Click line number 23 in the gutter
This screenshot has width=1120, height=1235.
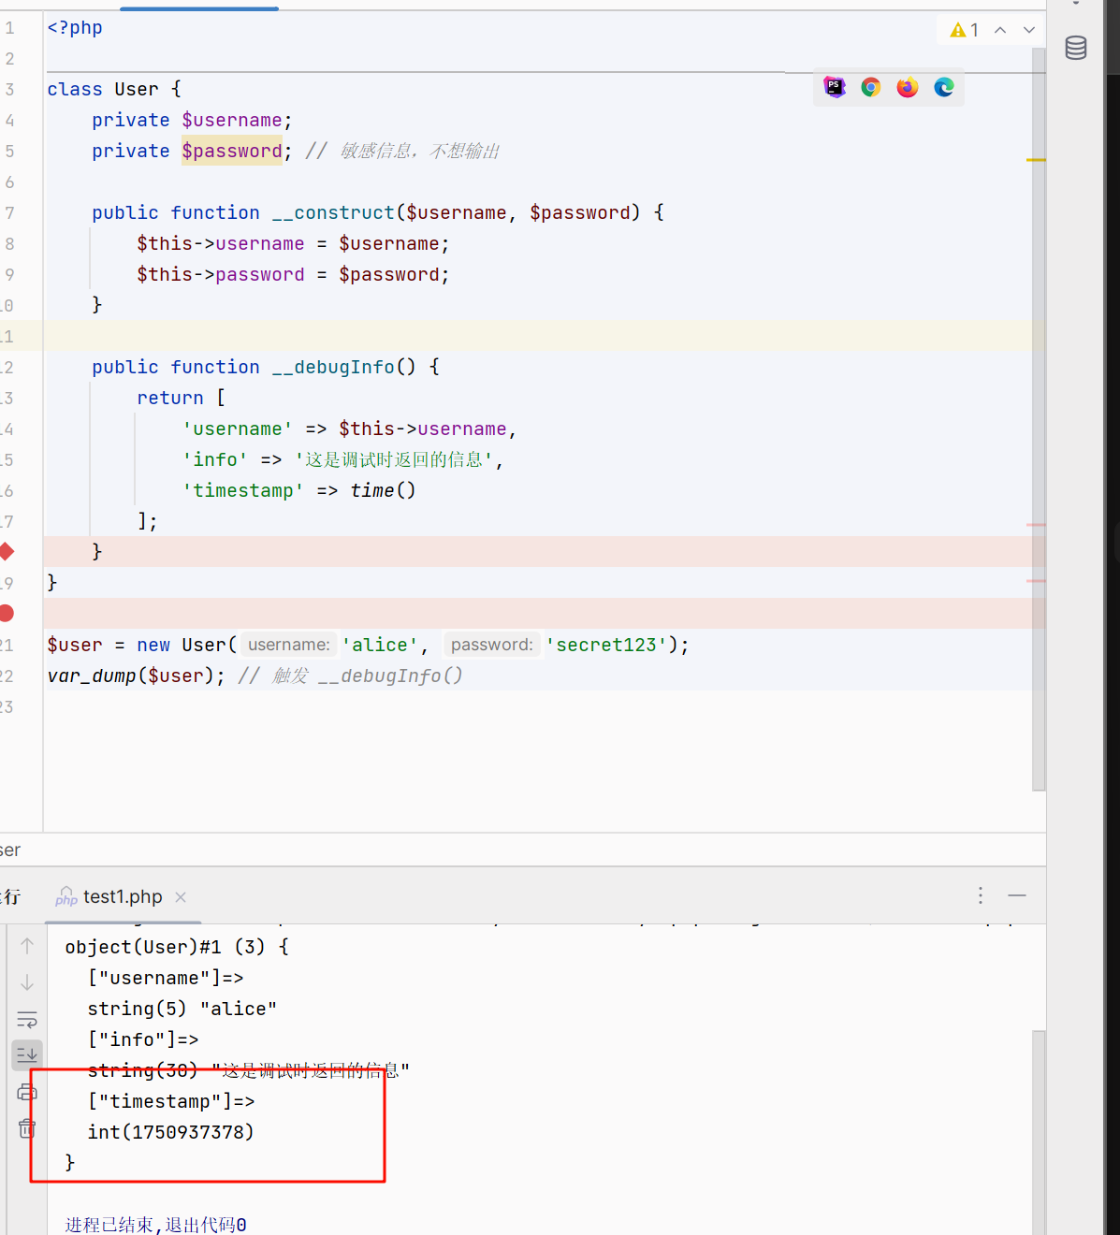[7, 707]
